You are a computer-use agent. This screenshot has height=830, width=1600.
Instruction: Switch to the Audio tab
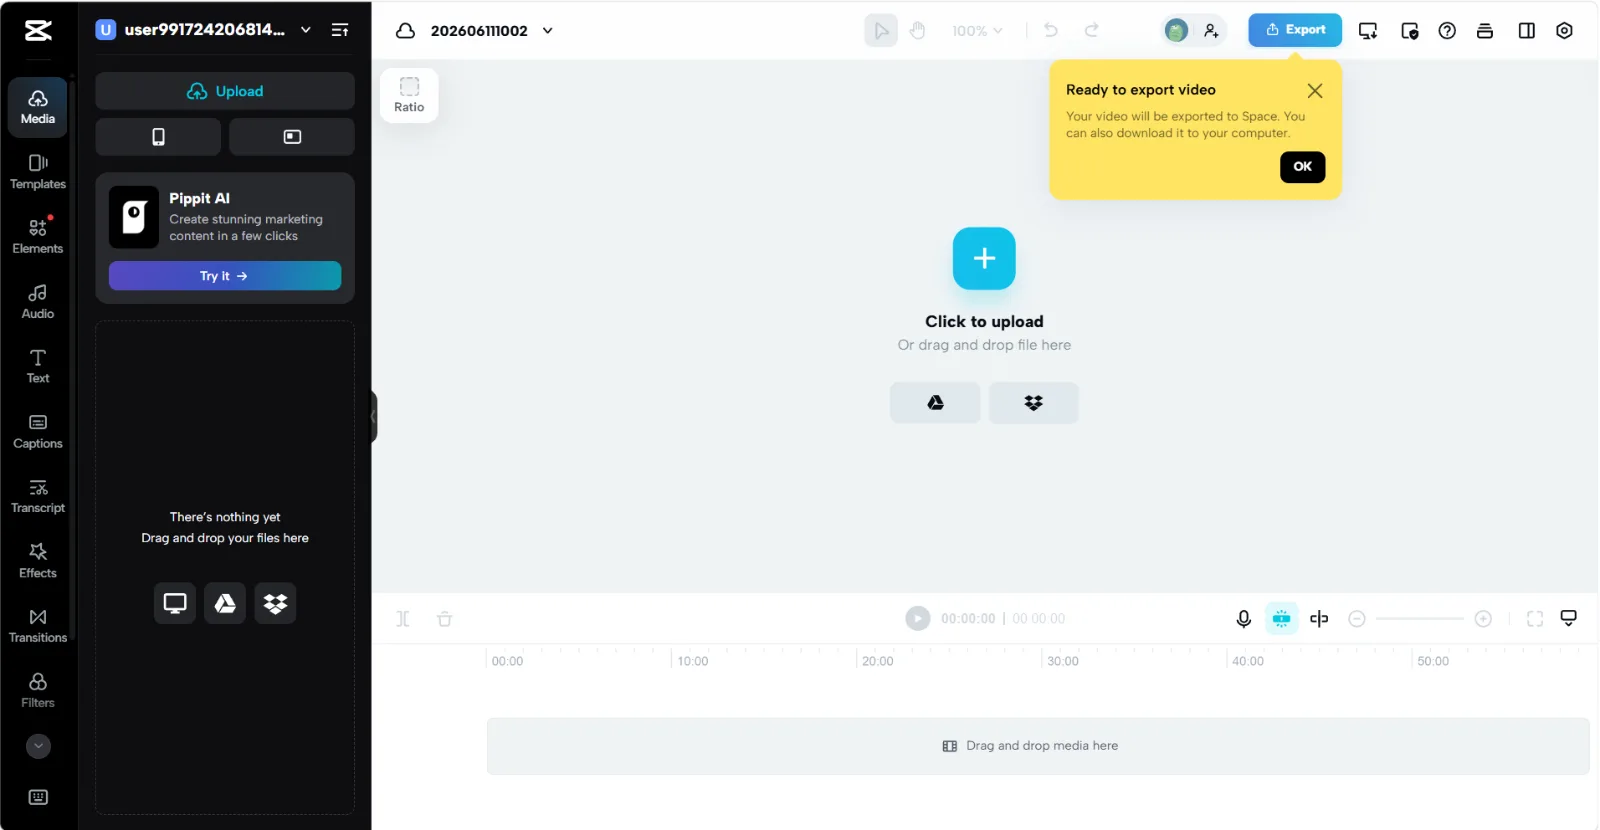coord(38,301)
